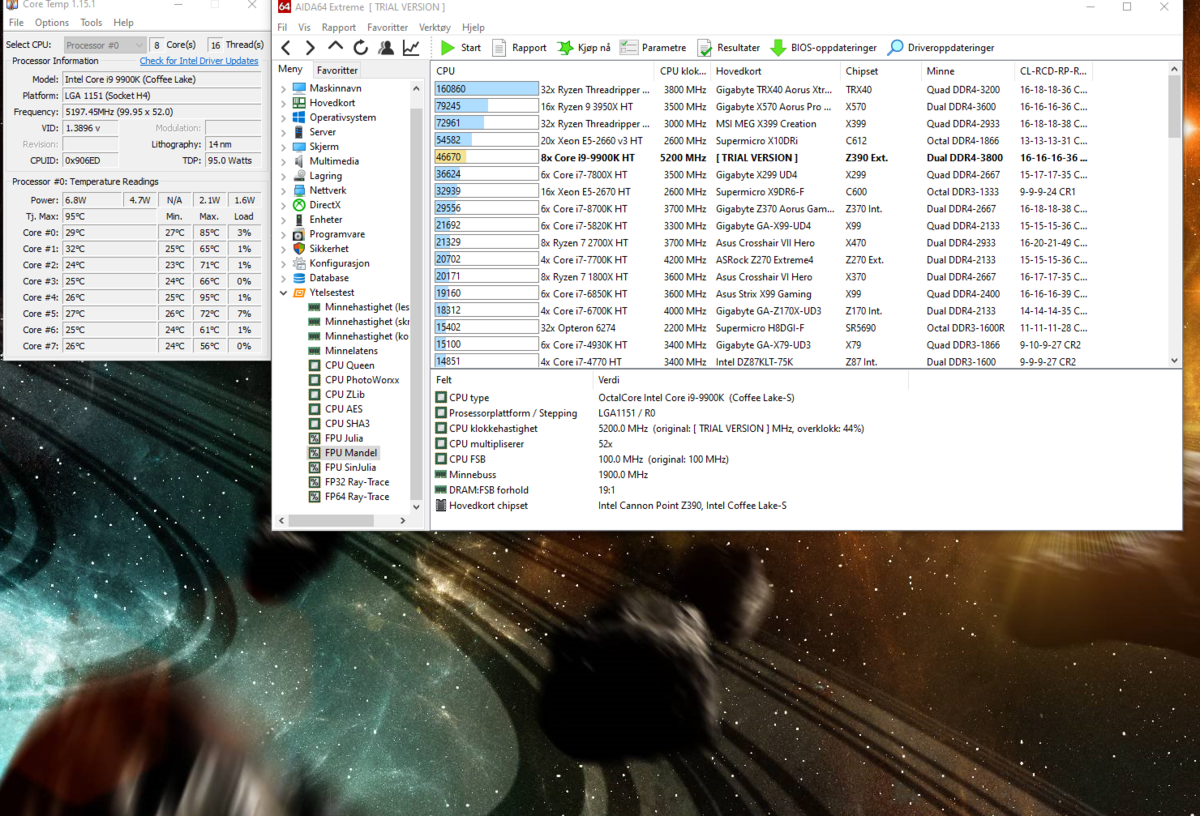Collapse Ytelsestest tree node

pos(285,293)
